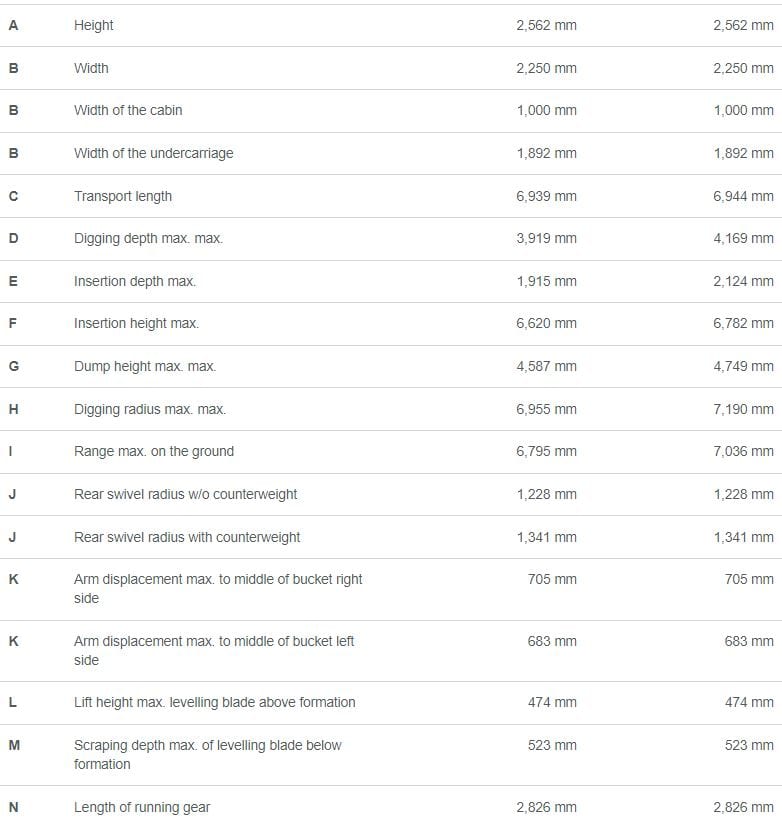This screenshot has height=826, width=782.
Task: Click the Length of running gear label
Action: [x=142, y=807]
